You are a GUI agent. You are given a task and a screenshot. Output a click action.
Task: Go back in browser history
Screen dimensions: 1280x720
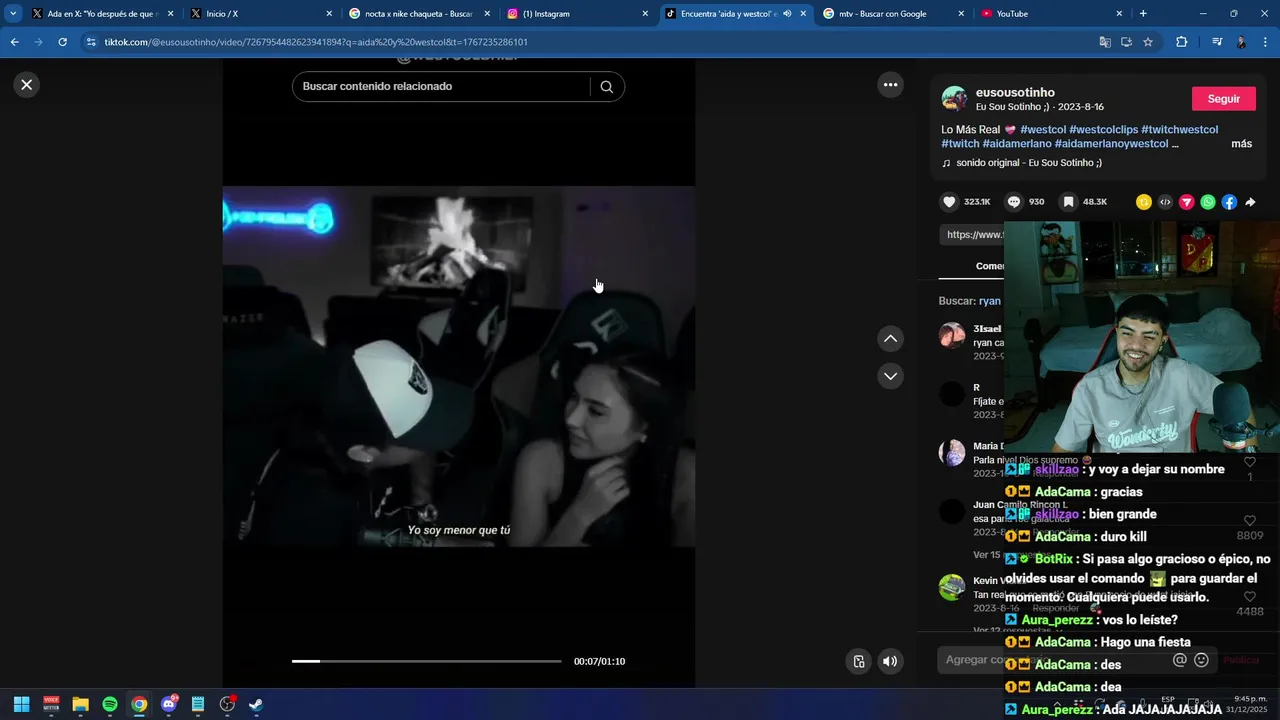[x=14, y=42]
